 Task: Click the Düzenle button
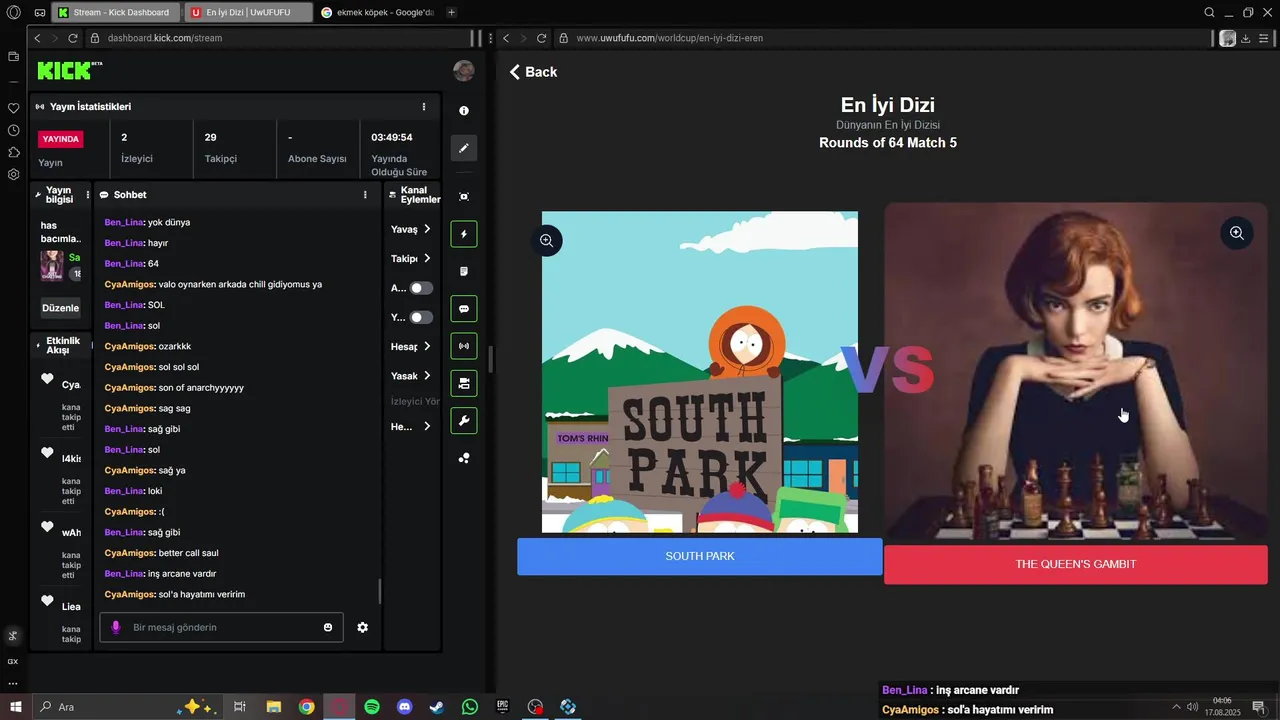click(x=60, y=308)
